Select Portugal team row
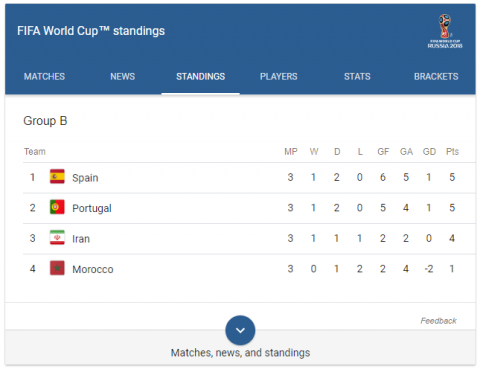 point(249,208)
